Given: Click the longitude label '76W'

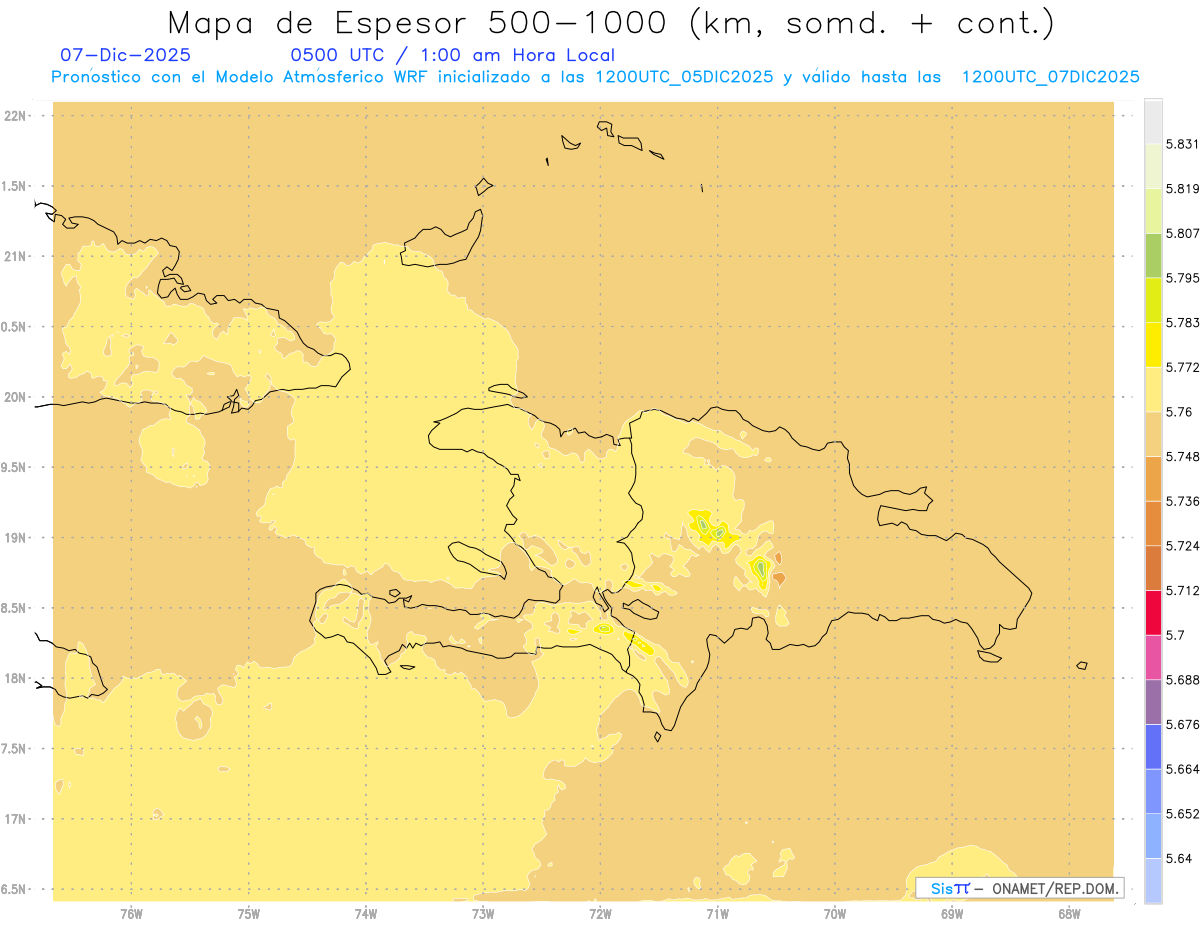Looking at the screenshot, I should coord(131,914).
